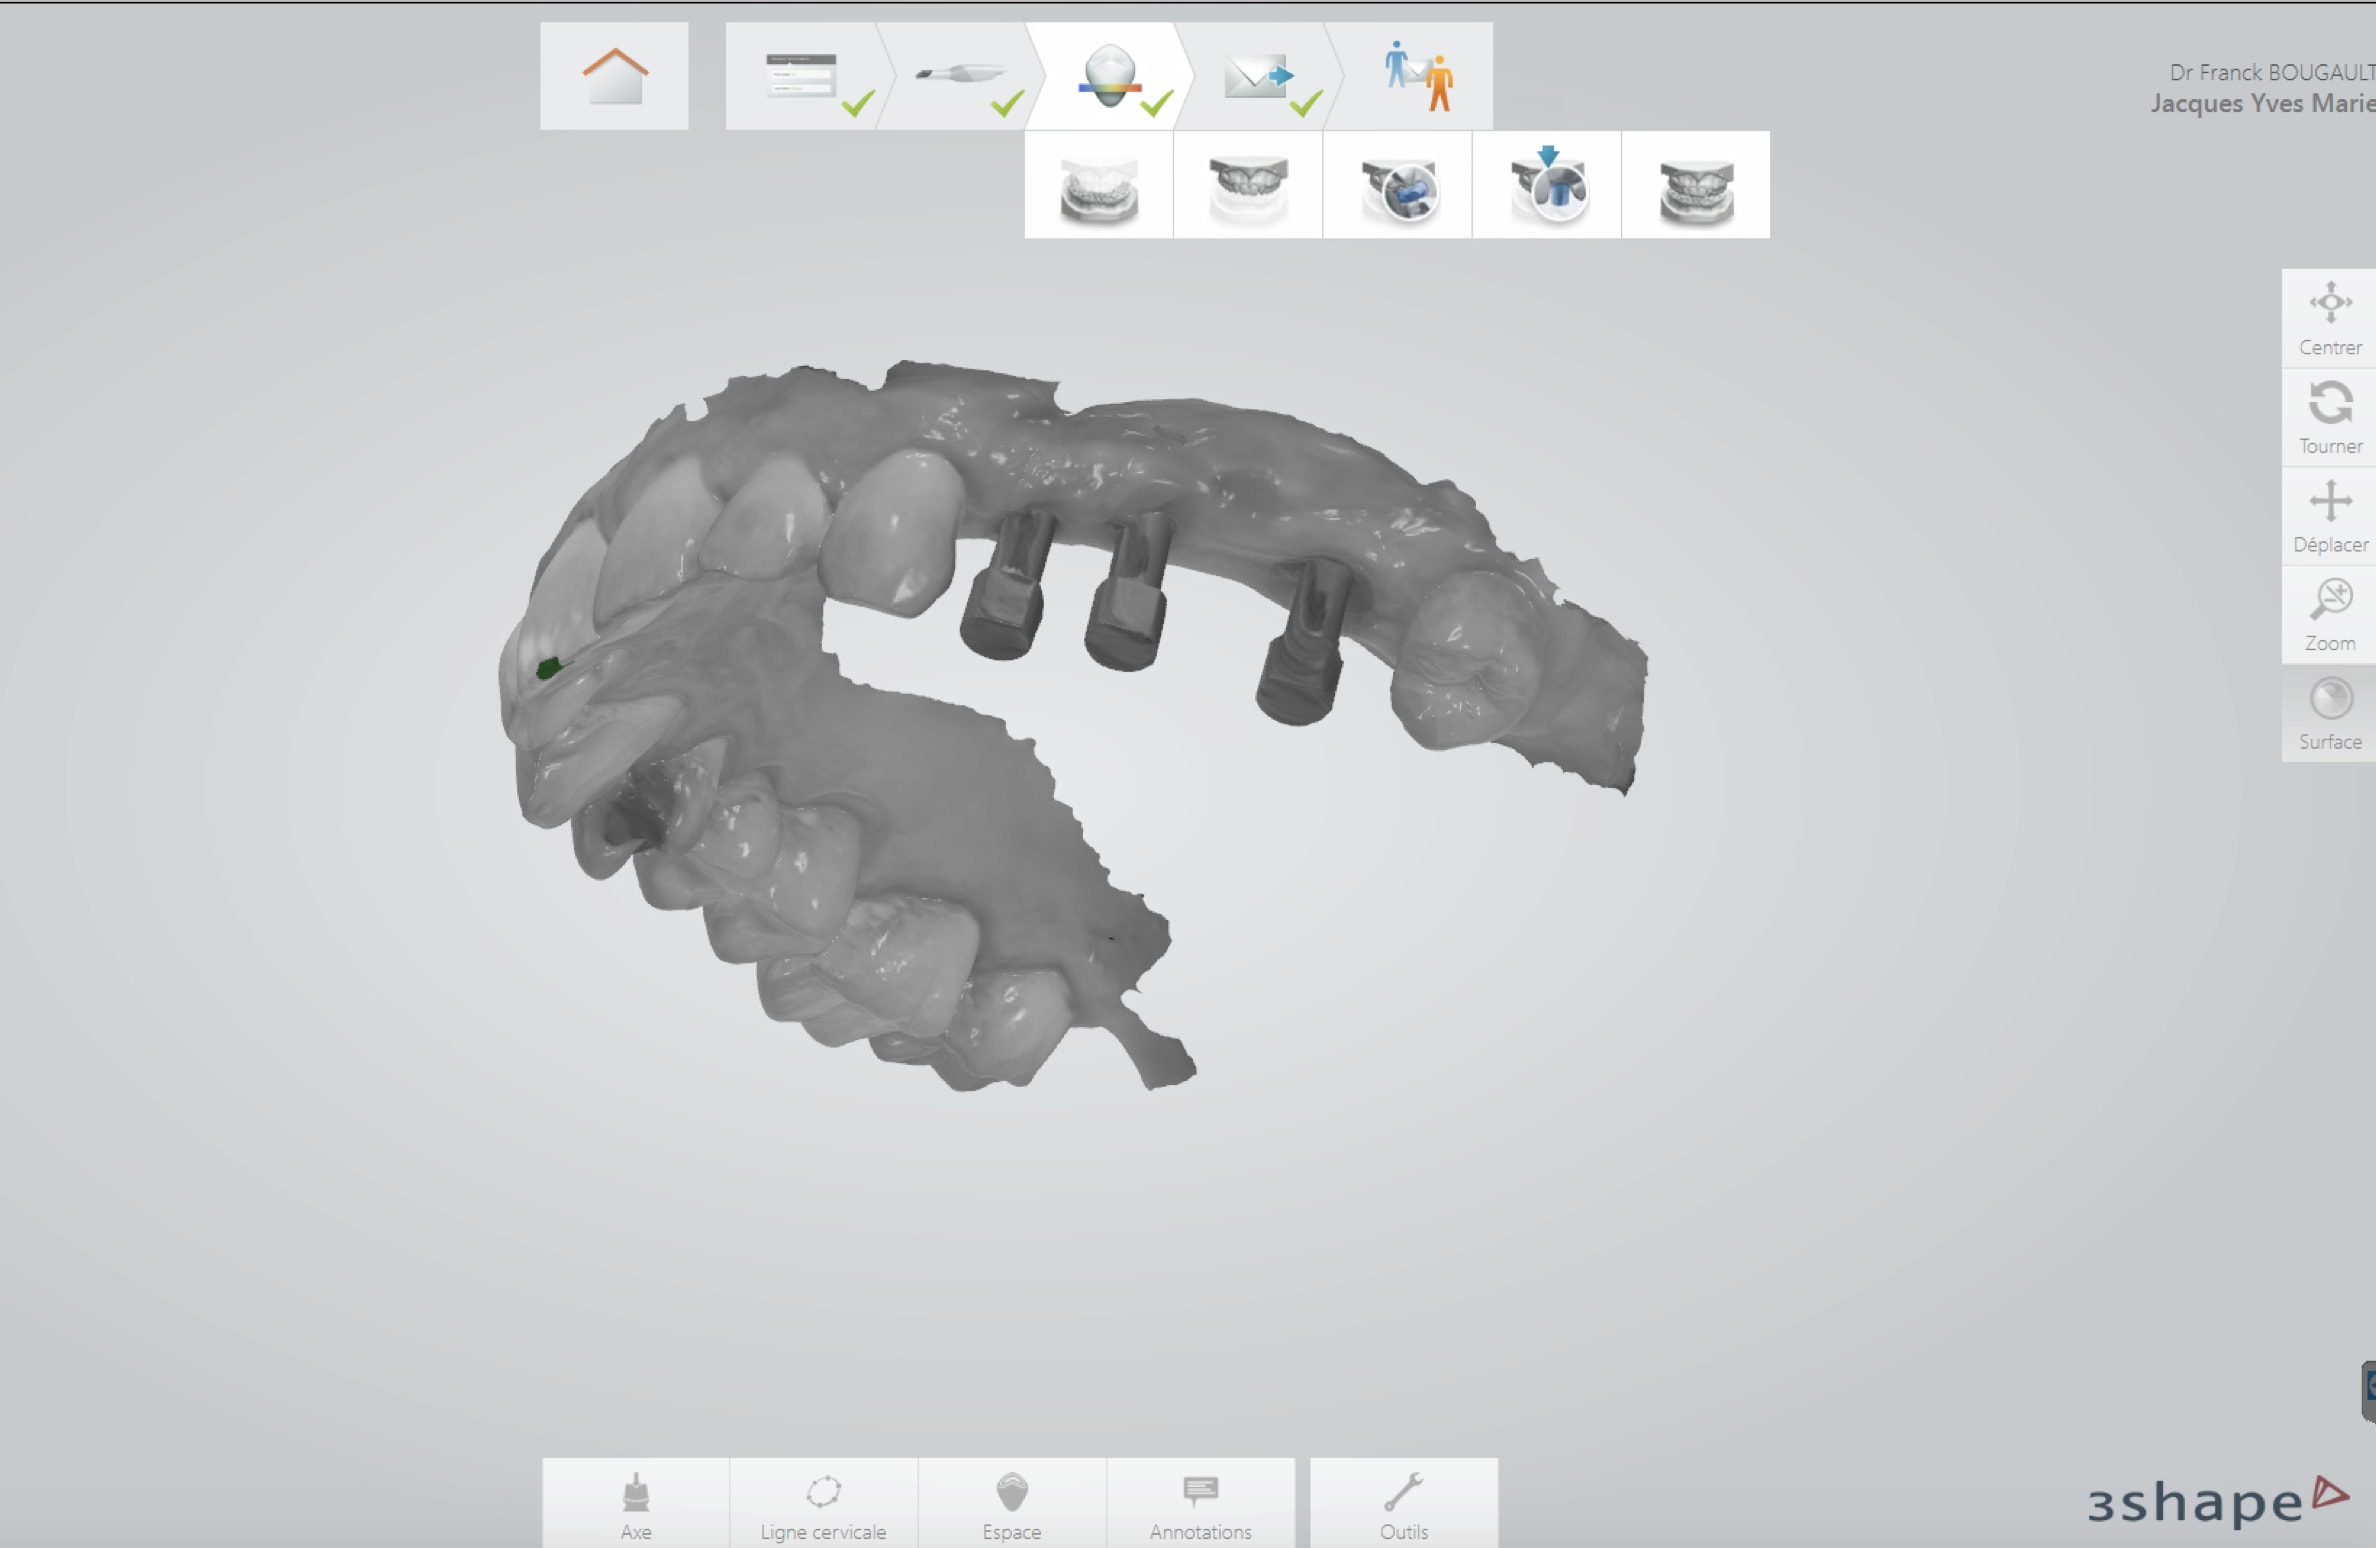Activate the Zoom magnifier tool
The height and width of the screenshot is (1548, 2376).
(x=2329, y=614)
